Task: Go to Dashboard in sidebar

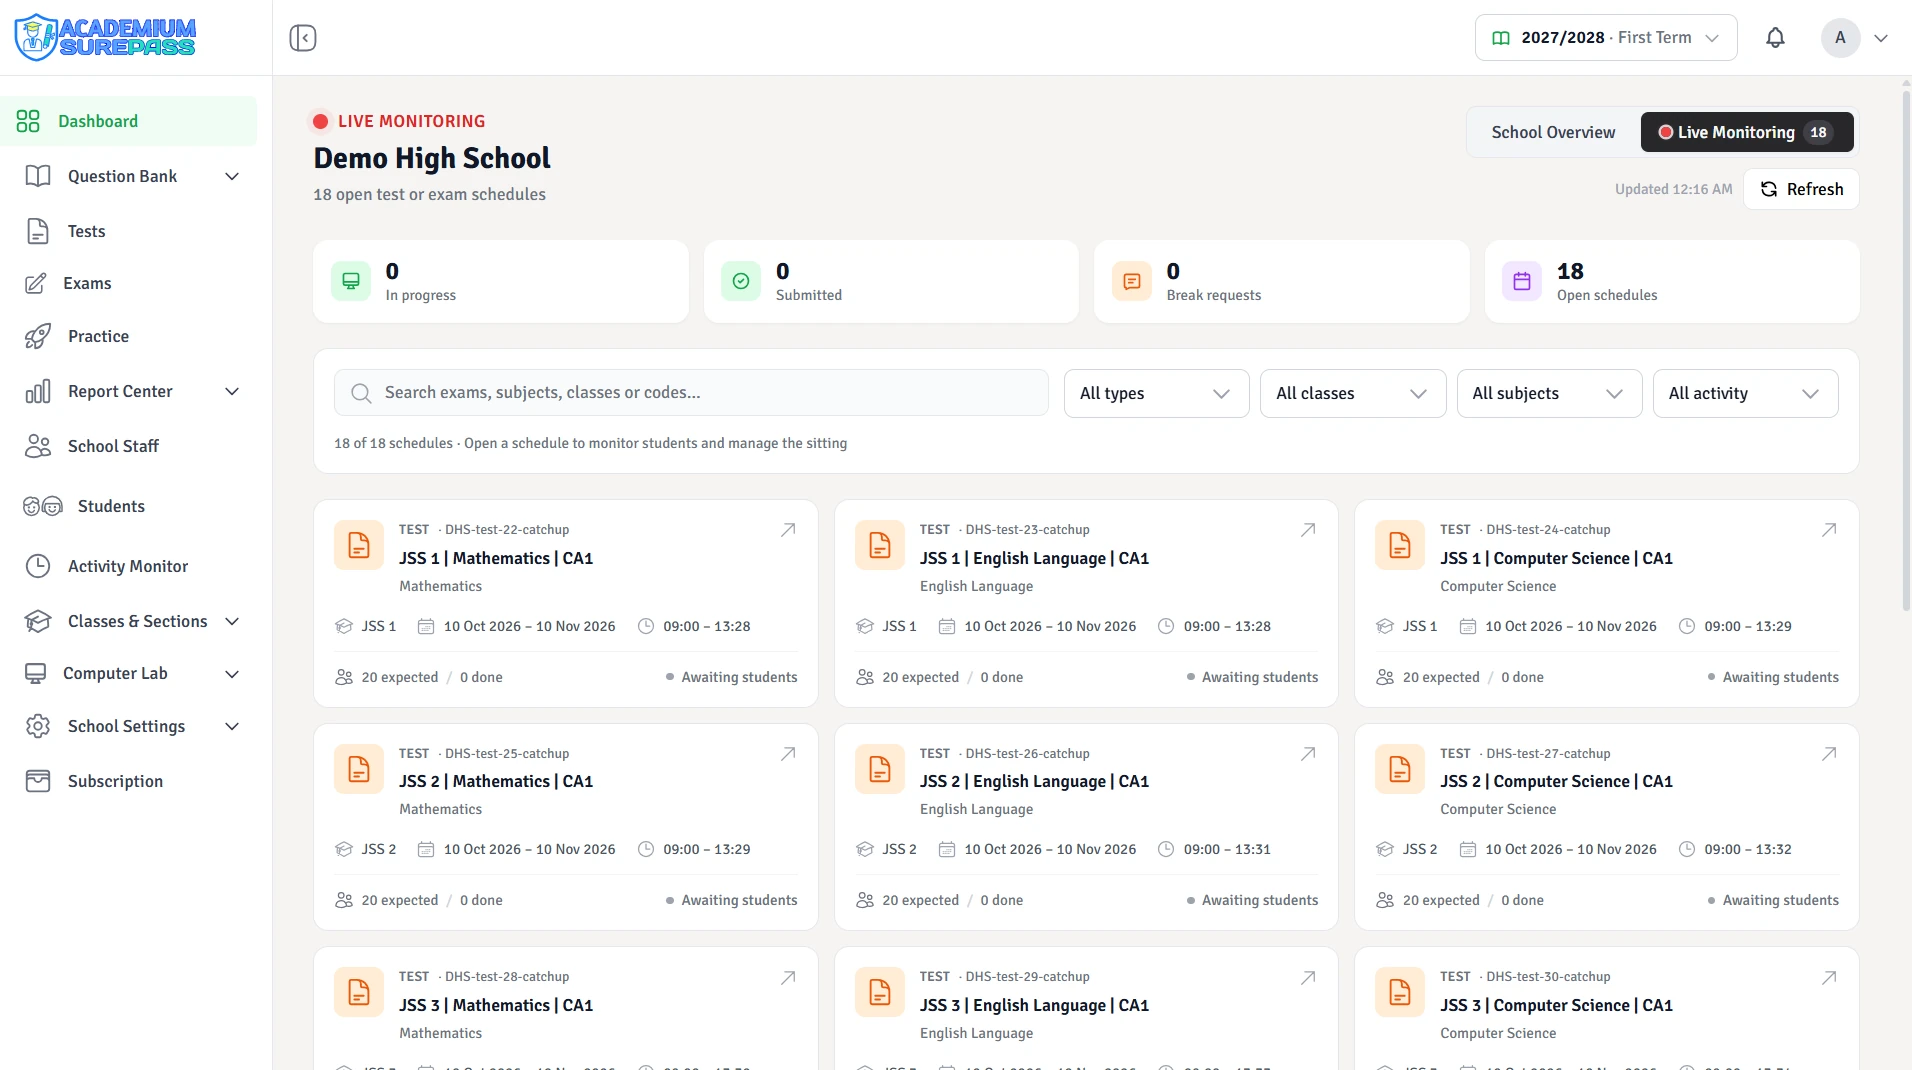Action: [129, 121]
